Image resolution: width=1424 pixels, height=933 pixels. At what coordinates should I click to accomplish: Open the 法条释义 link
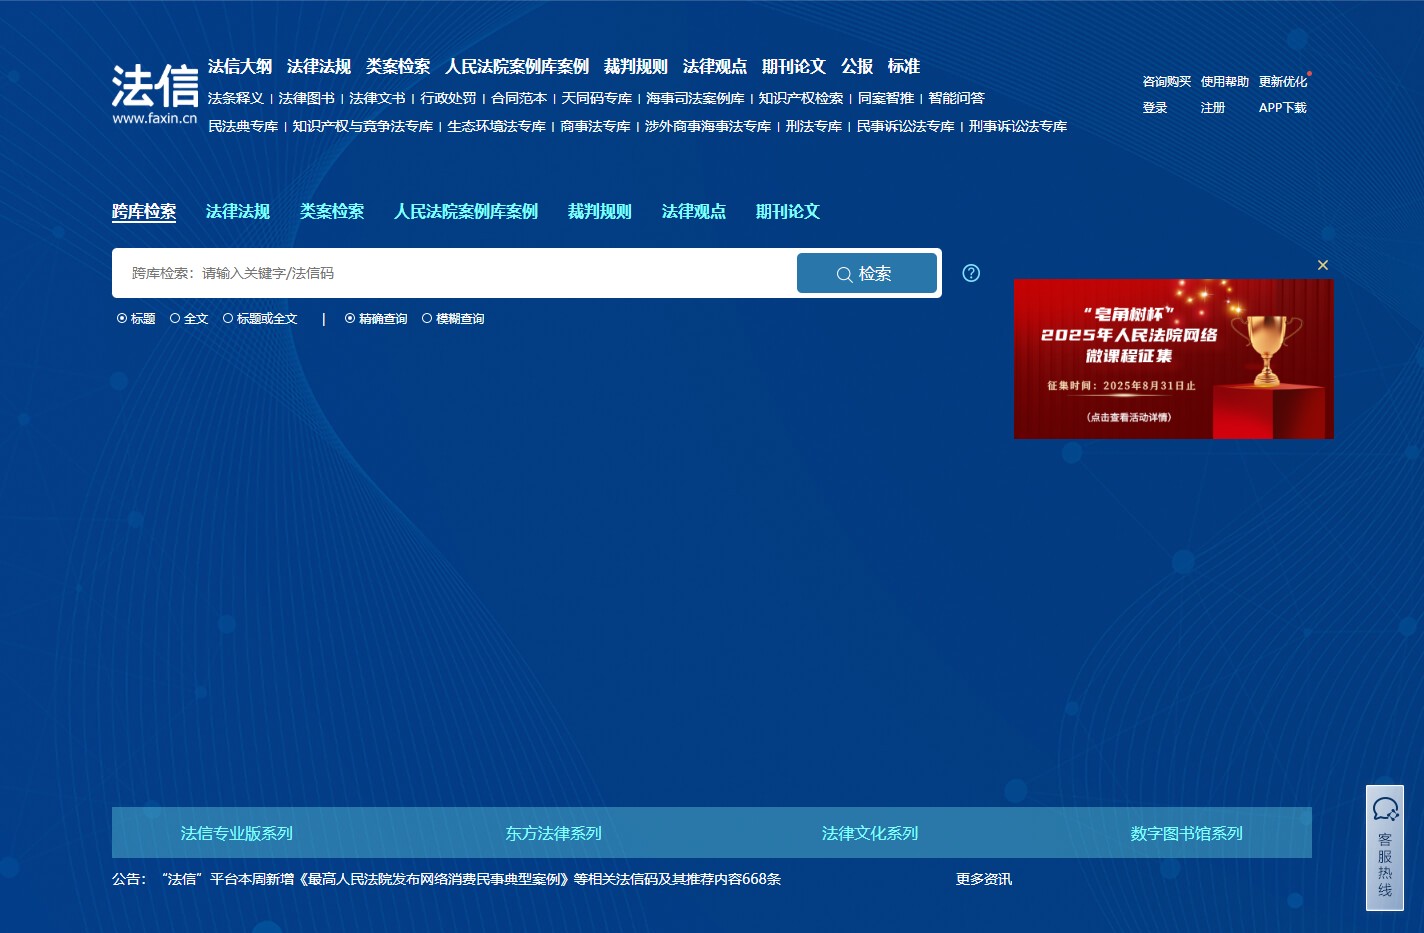pos(236,98)
